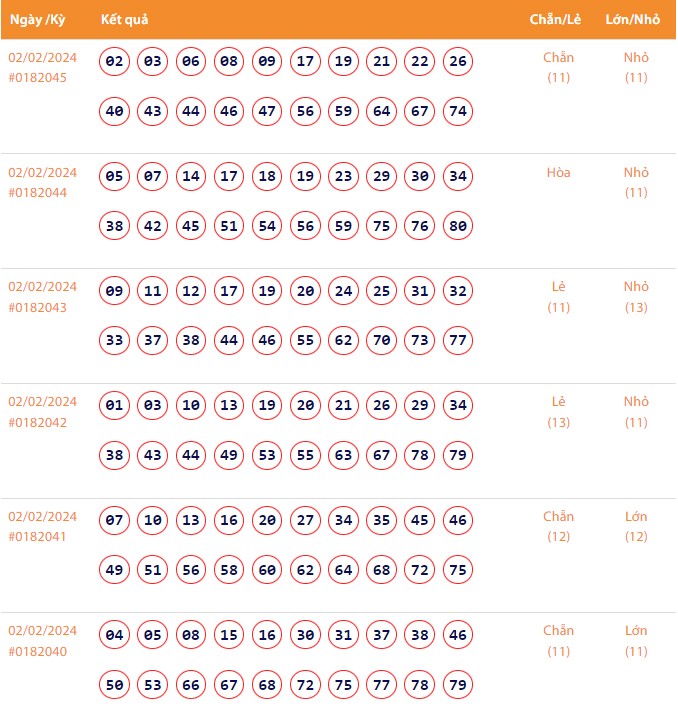Viewport: 678px width, 722px height.
Task: Click ball 01 in draw #0182042
Action: point(115,406)
